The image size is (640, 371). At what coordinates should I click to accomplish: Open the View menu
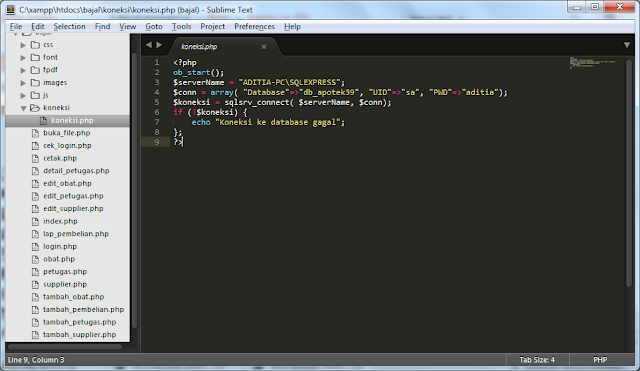[x=128, y=27]
